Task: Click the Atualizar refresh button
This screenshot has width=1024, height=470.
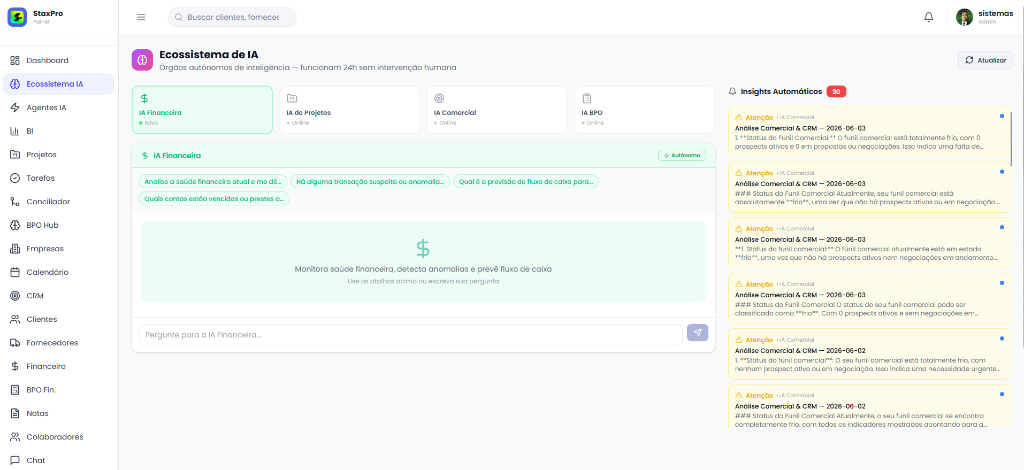Action: pos(986,60)
